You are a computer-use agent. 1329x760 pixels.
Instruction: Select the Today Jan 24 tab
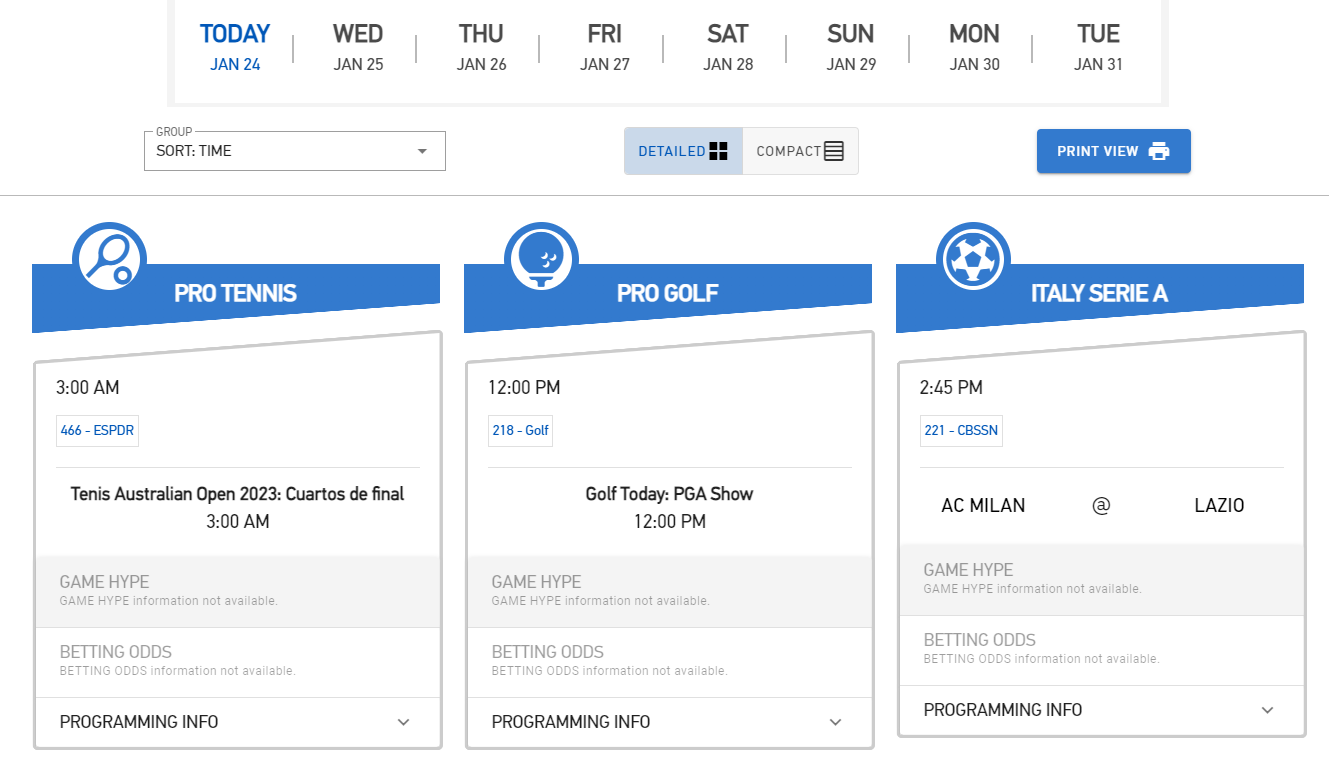coord(235,47)
